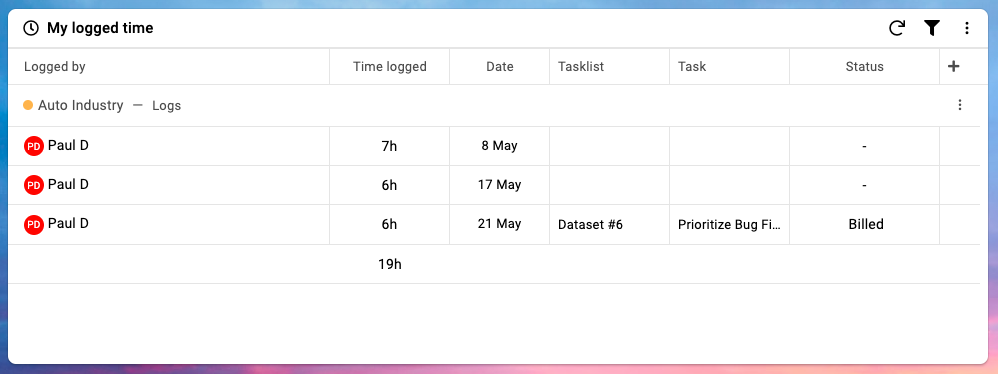The width and height of the screenshot is (998, 374).
Task: Sort by the Status column header
Action: [864, 66]
